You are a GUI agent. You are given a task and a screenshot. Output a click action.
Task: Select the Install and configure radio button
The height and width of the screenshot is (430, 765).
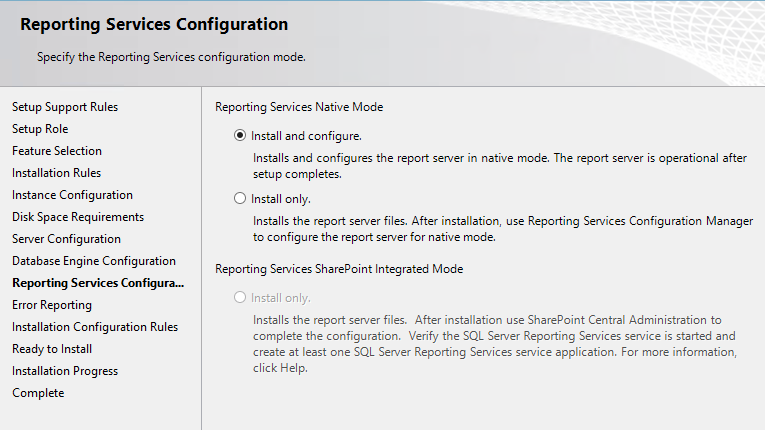[240, 135]
